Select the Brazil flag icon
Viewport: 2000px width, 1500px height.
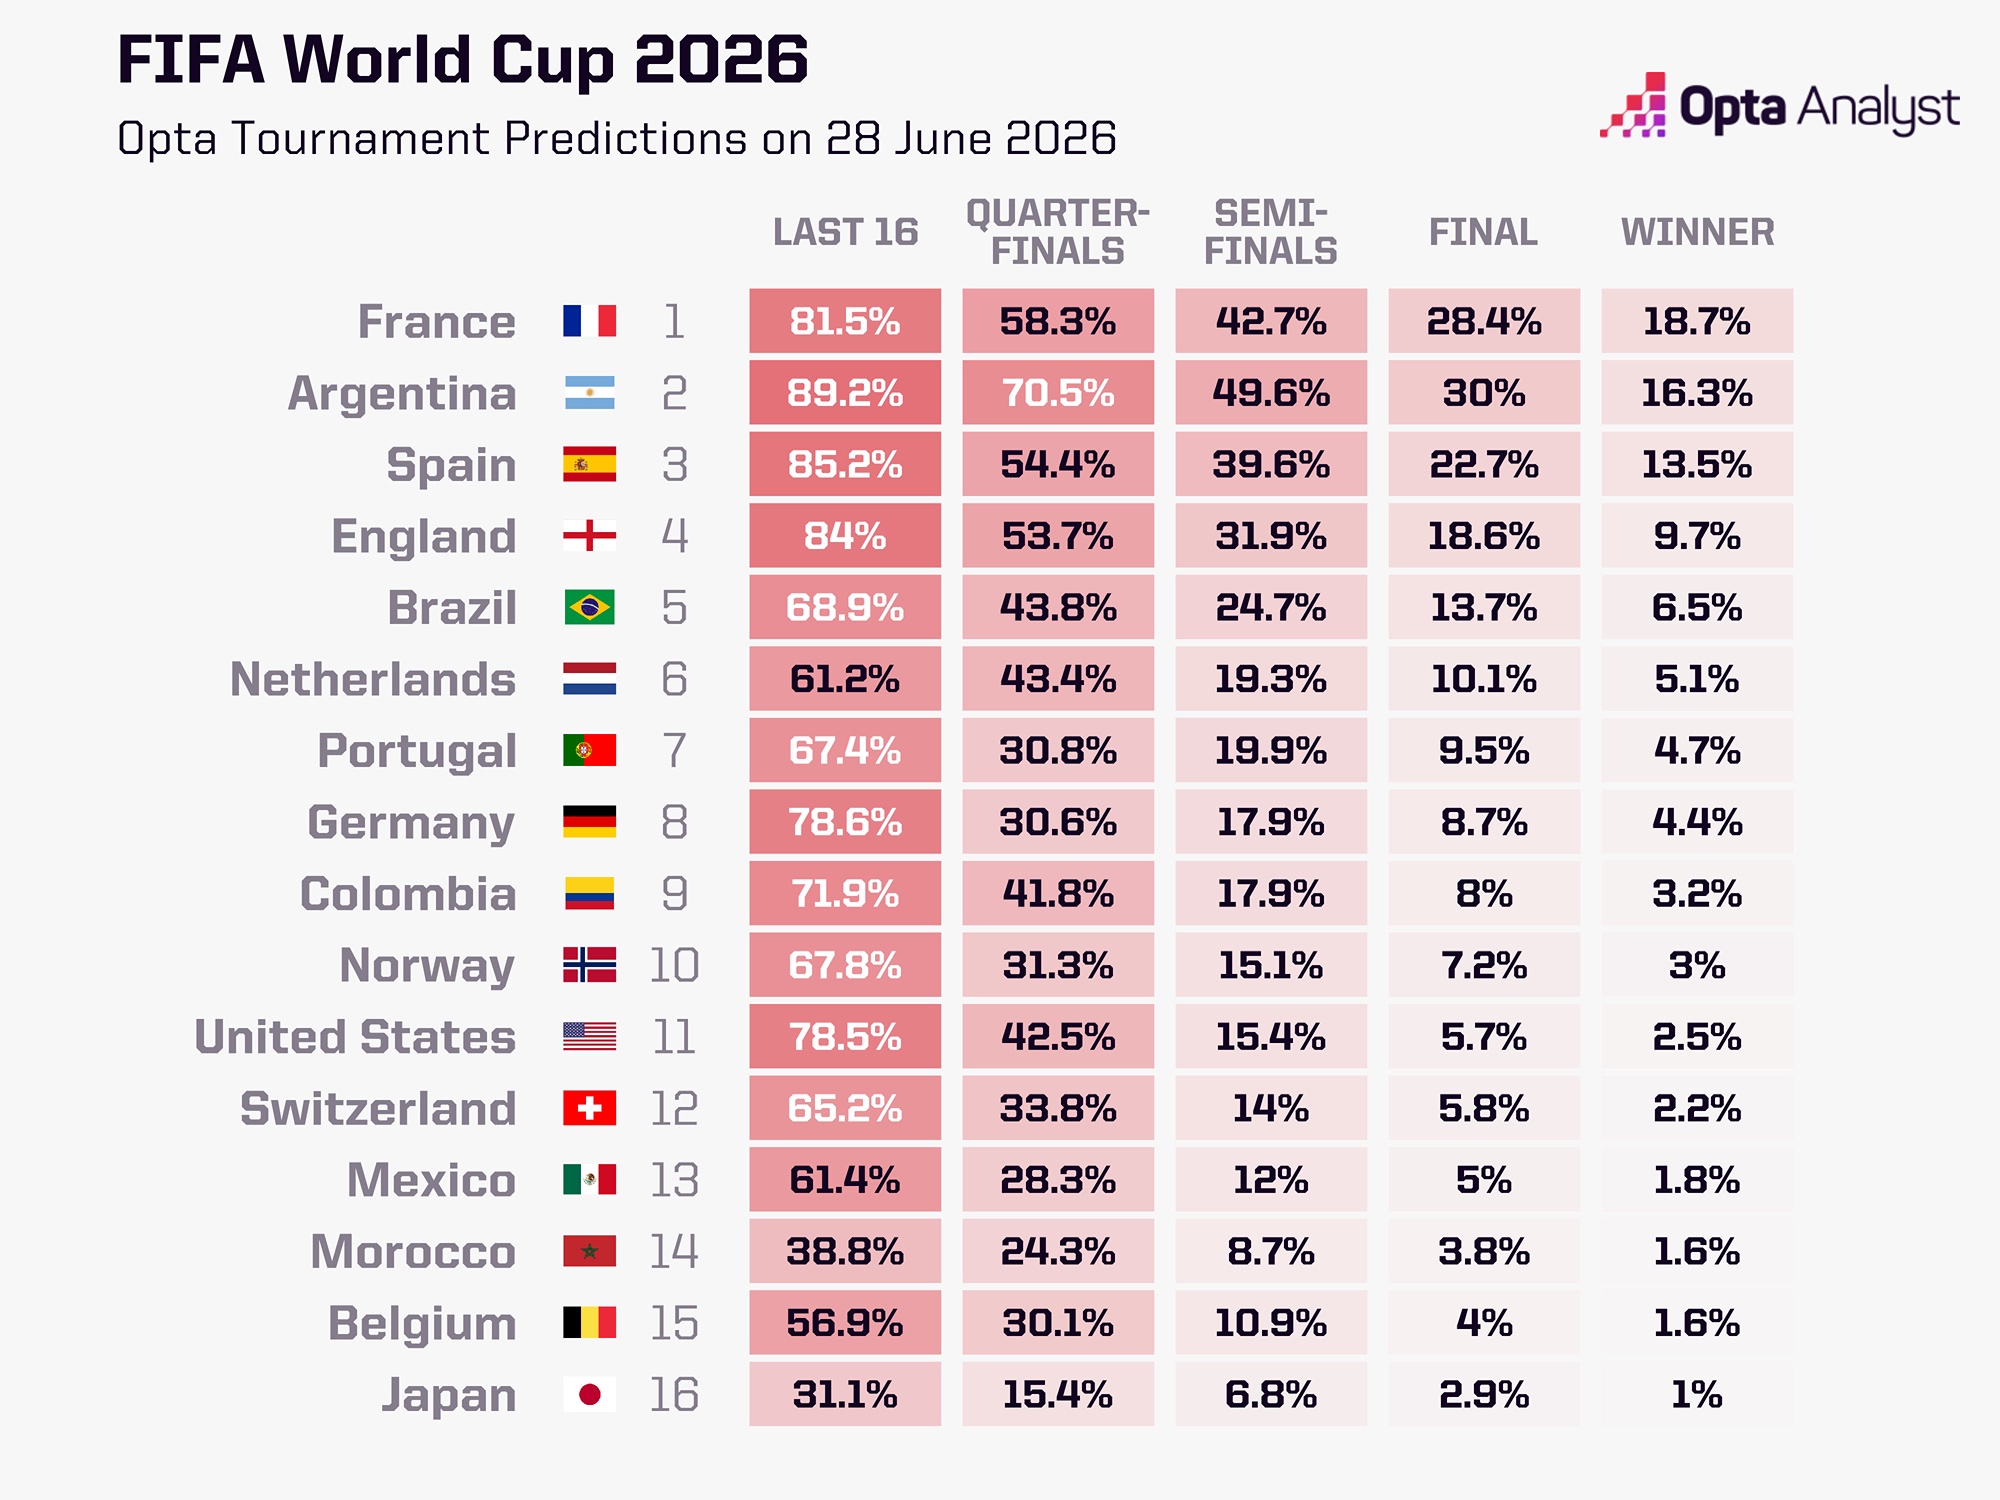pyautogui.click(x=589, y=607)
